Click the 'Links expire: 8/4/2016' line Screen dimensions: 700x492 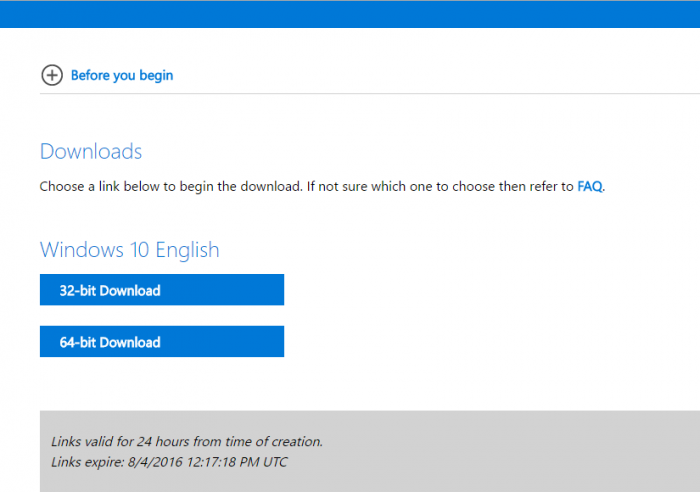click(169, 462)
